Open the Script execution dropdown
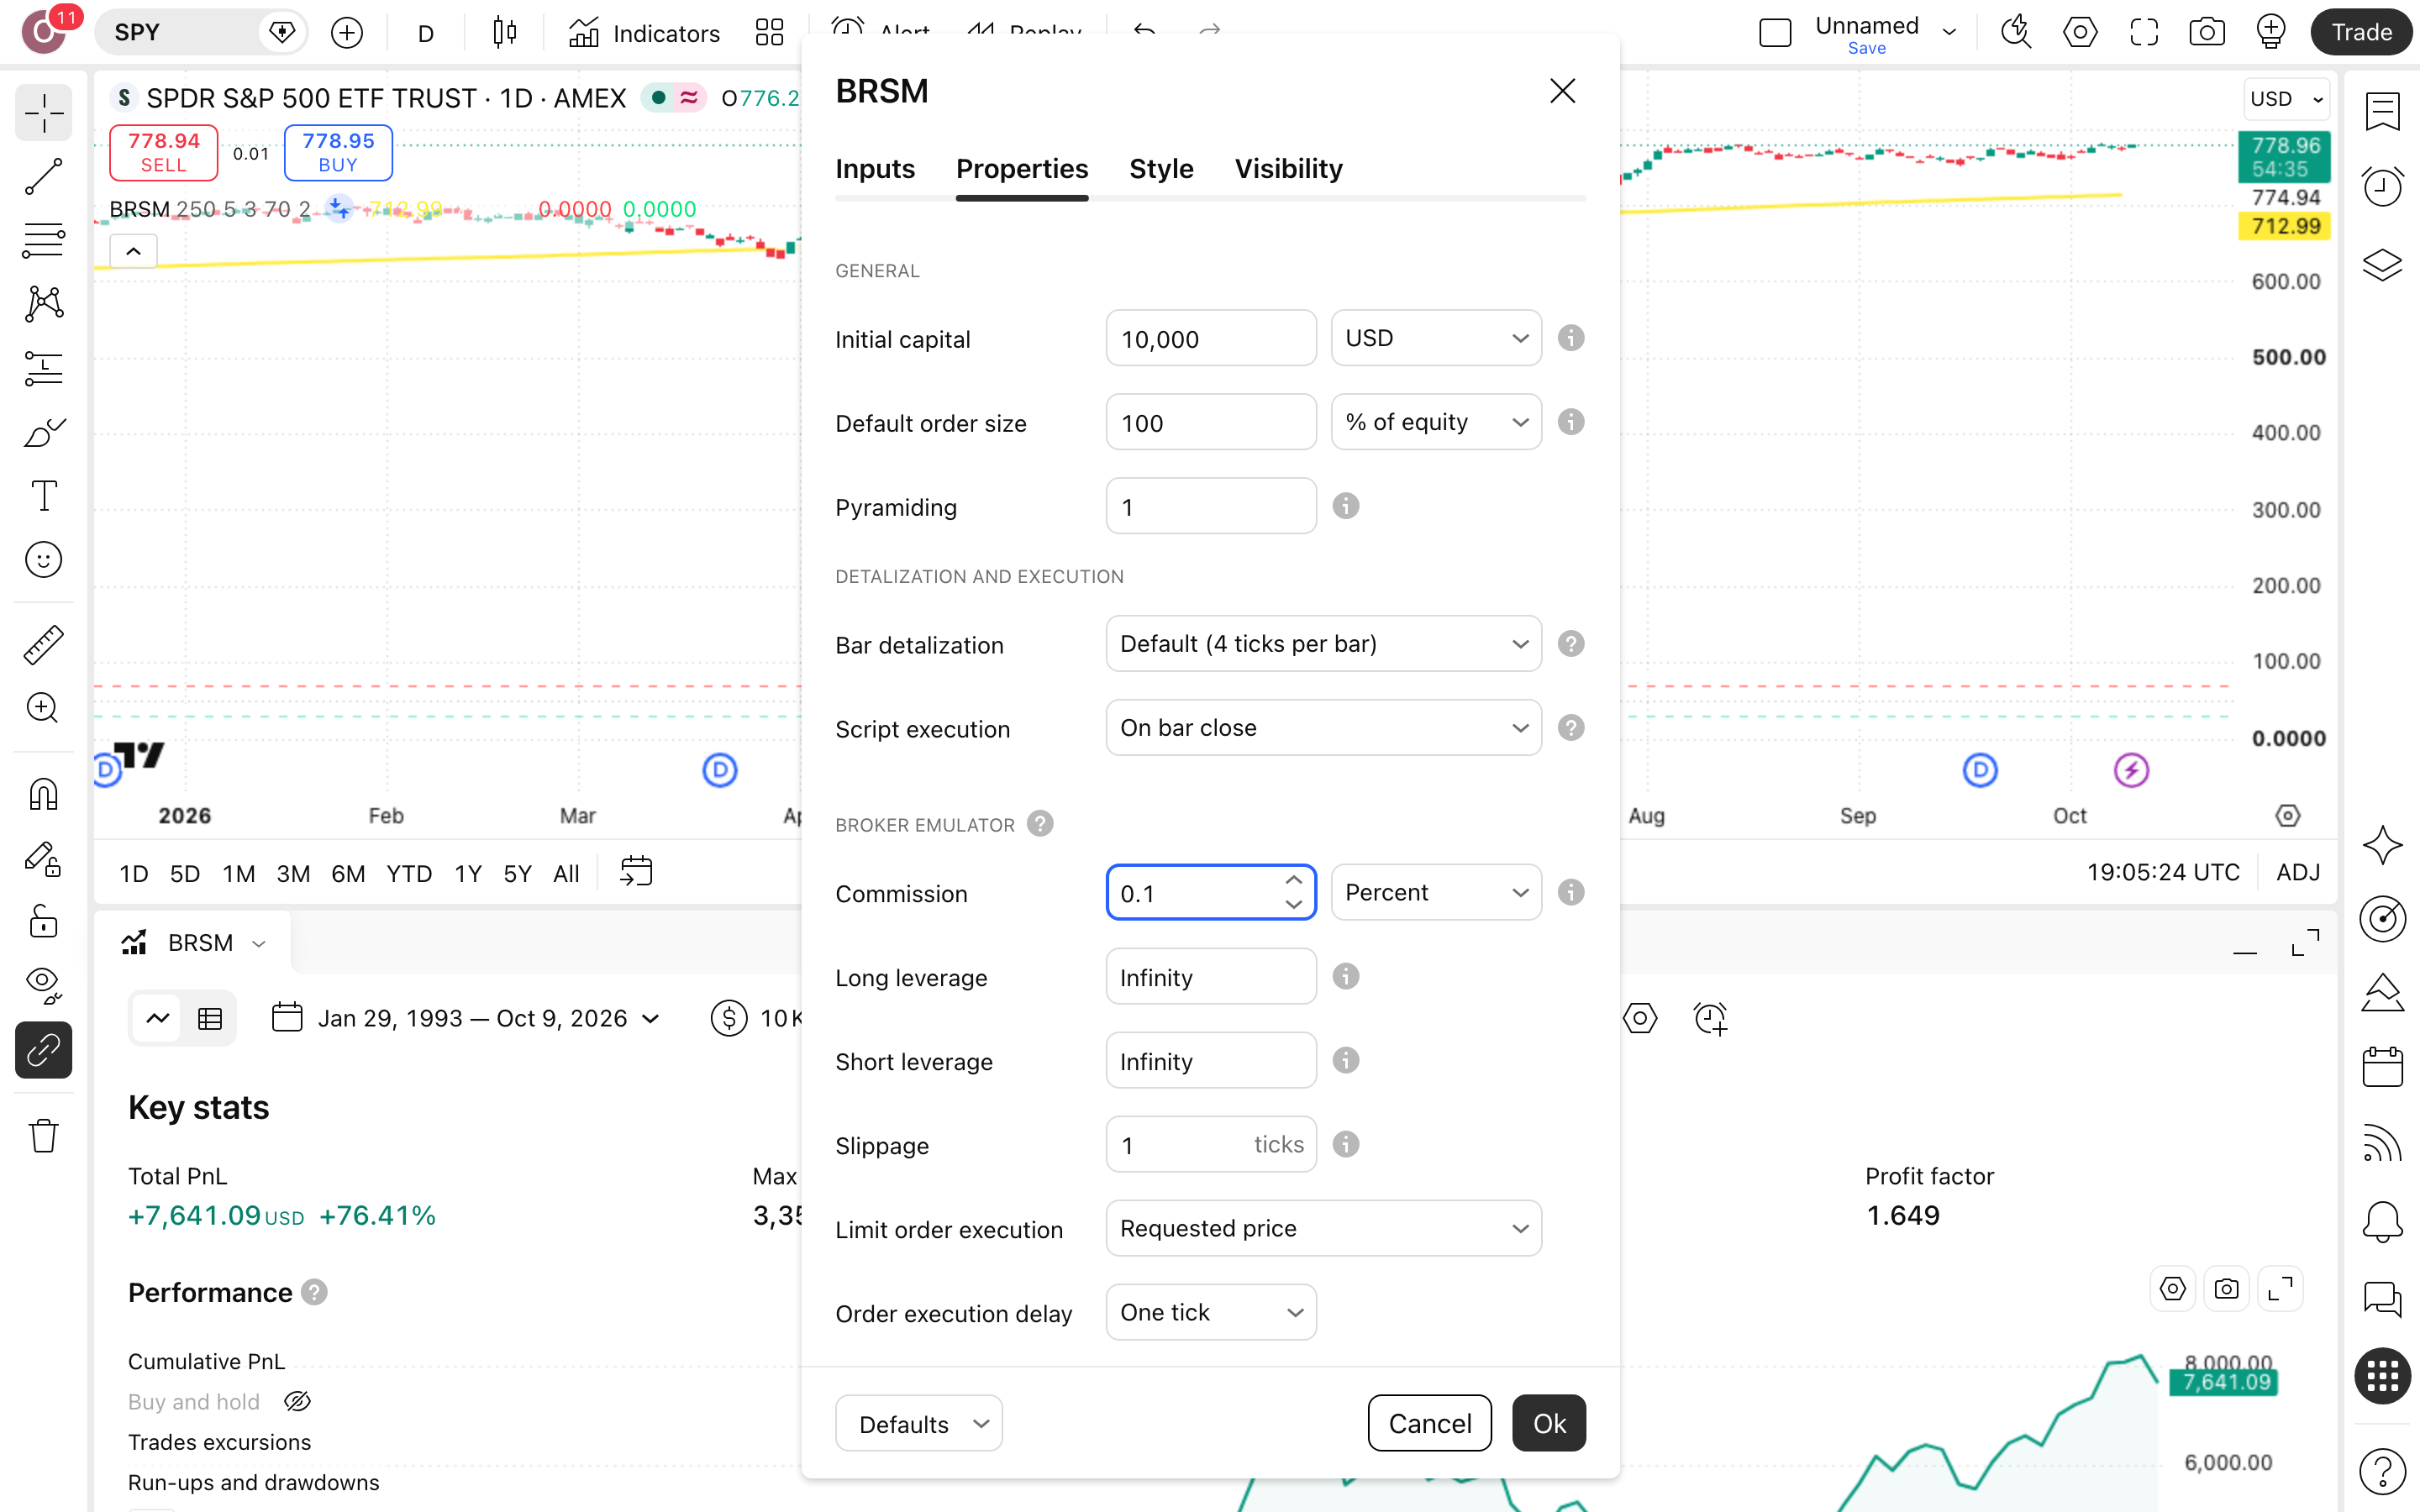This screenshot has width=2420, height=1512. coord(1323,728)
